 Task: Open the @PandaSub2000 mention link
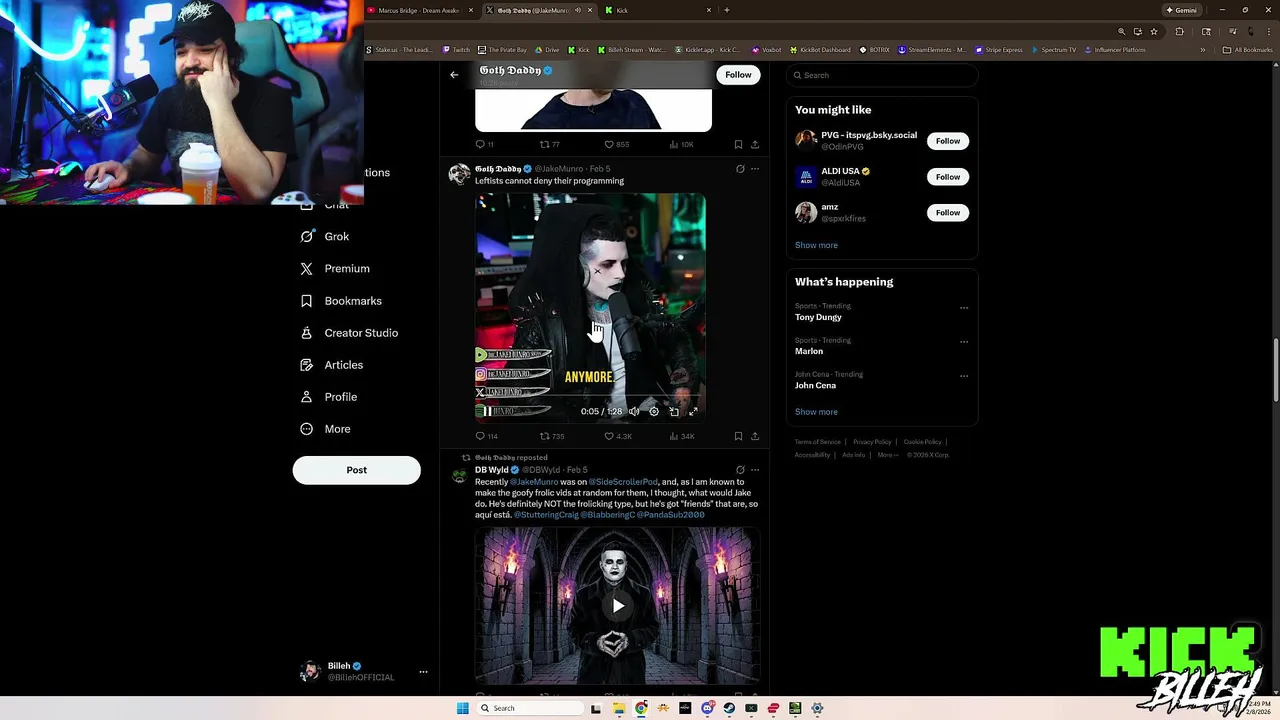tap(671, 515)
